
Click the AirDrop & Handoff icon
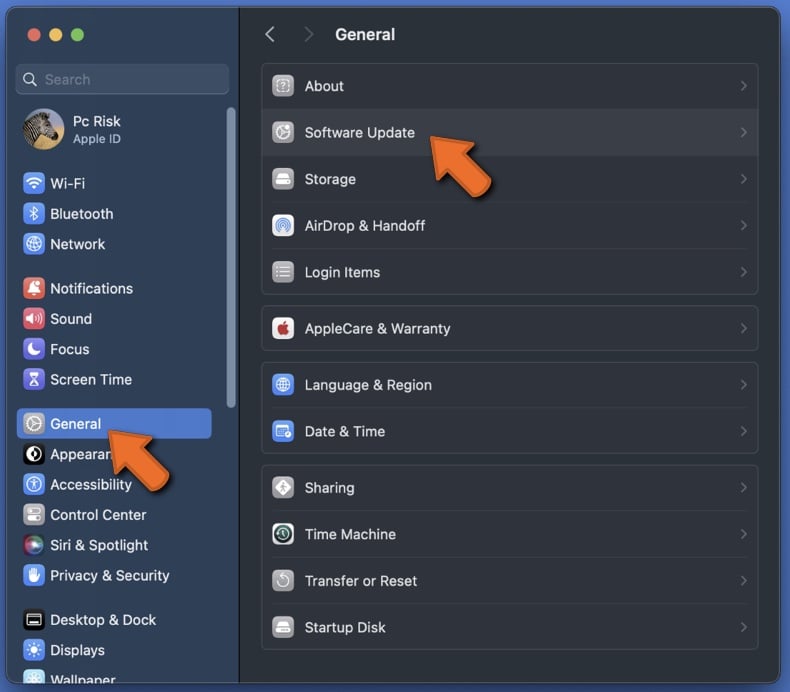[283, 226]
